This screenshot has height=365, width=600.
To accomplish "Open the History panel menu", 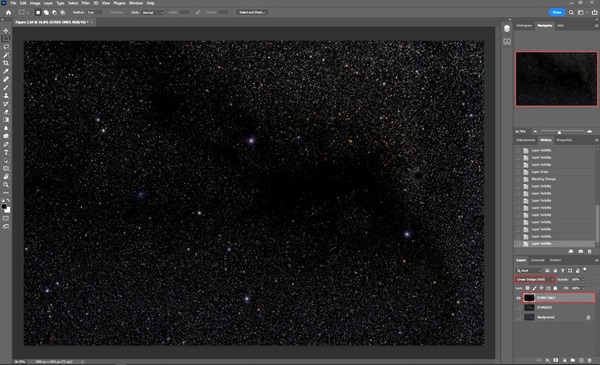I will (596, 140).
